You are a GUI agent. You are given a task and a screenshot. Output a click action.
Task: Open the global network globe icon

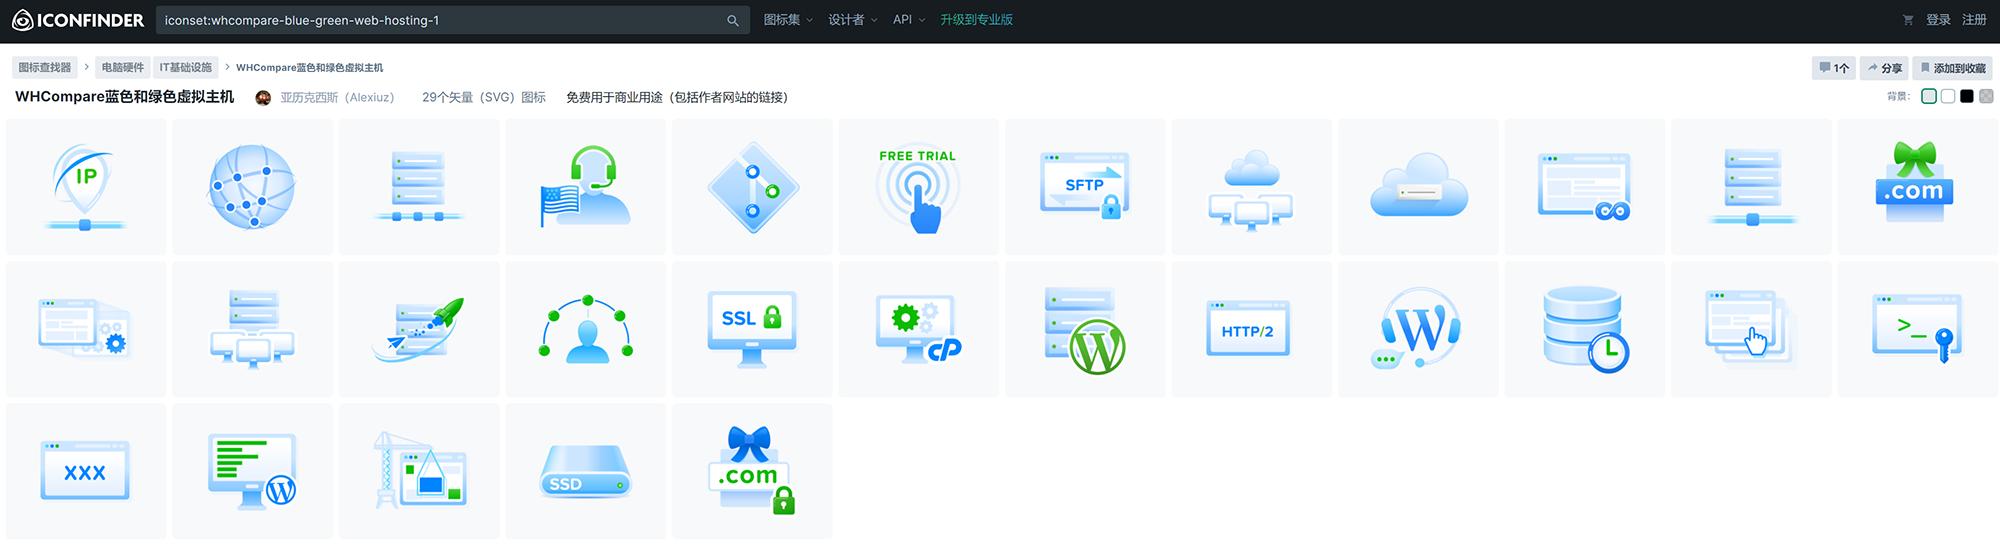pos(252,186)
